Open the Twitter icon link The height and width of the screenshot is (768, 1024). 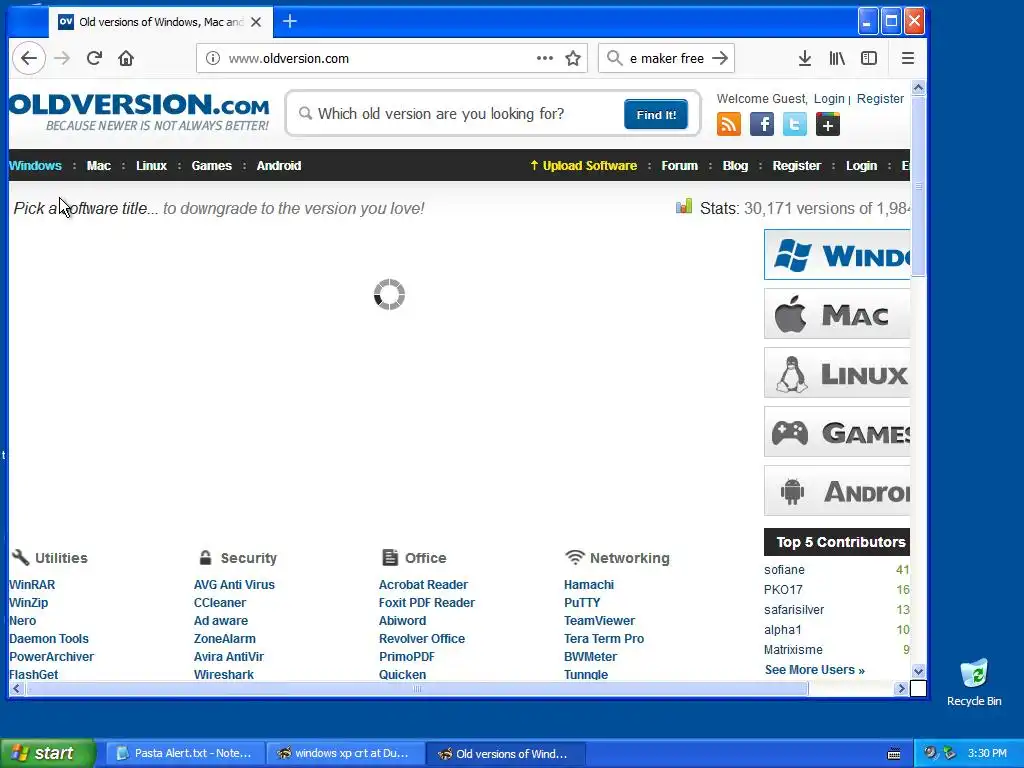pos(795,124)
